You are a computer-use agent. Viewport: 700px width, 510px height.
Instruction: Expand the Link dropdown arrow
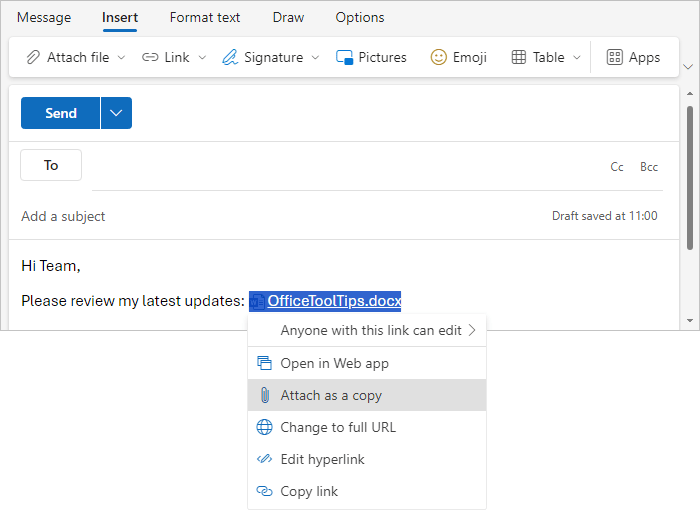coord(202,58)
